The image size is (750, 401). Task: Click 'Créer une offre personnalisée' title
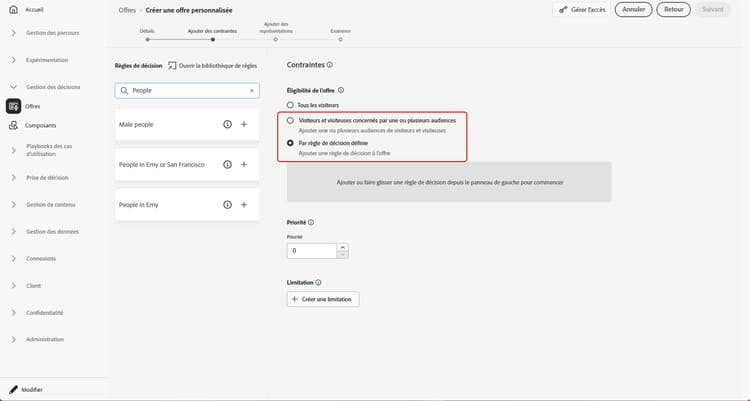pyautogui.click(x=189, y=10)
